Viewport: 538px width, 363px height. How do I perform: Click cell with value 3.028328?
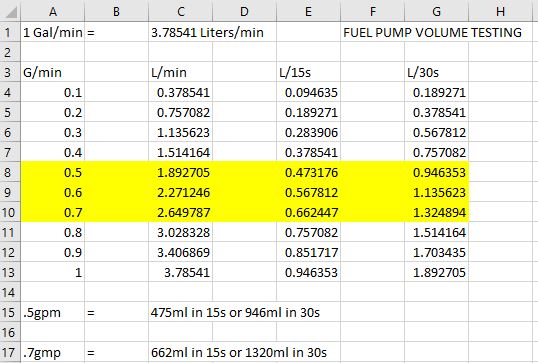[x=180, y=232]
